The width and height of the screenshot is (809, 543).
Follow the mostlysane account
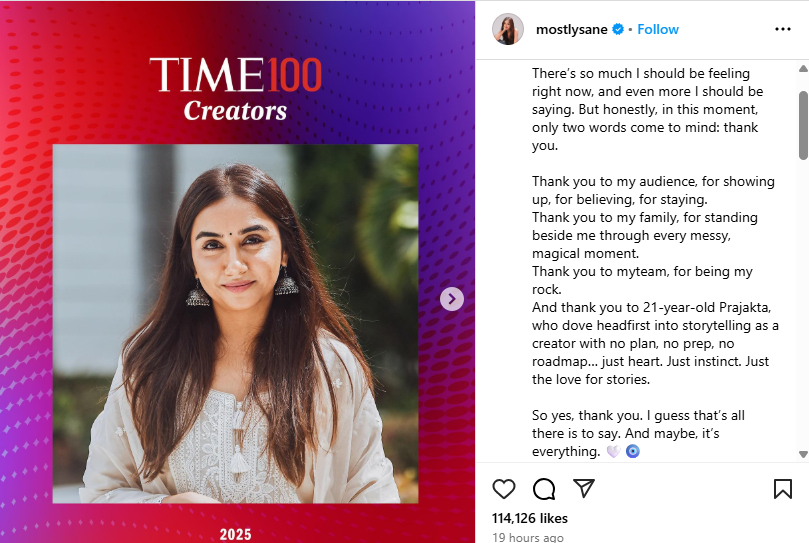pyautogui.click(x=658, y=30)
